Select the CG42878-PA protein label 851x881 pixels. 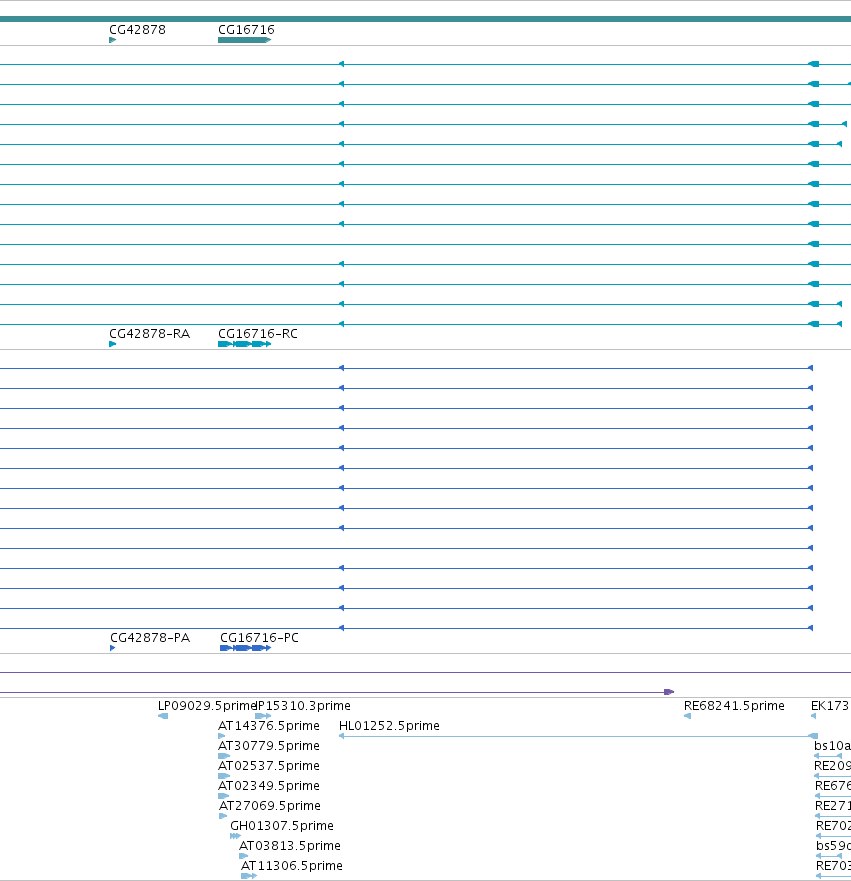tap(150, 638)
